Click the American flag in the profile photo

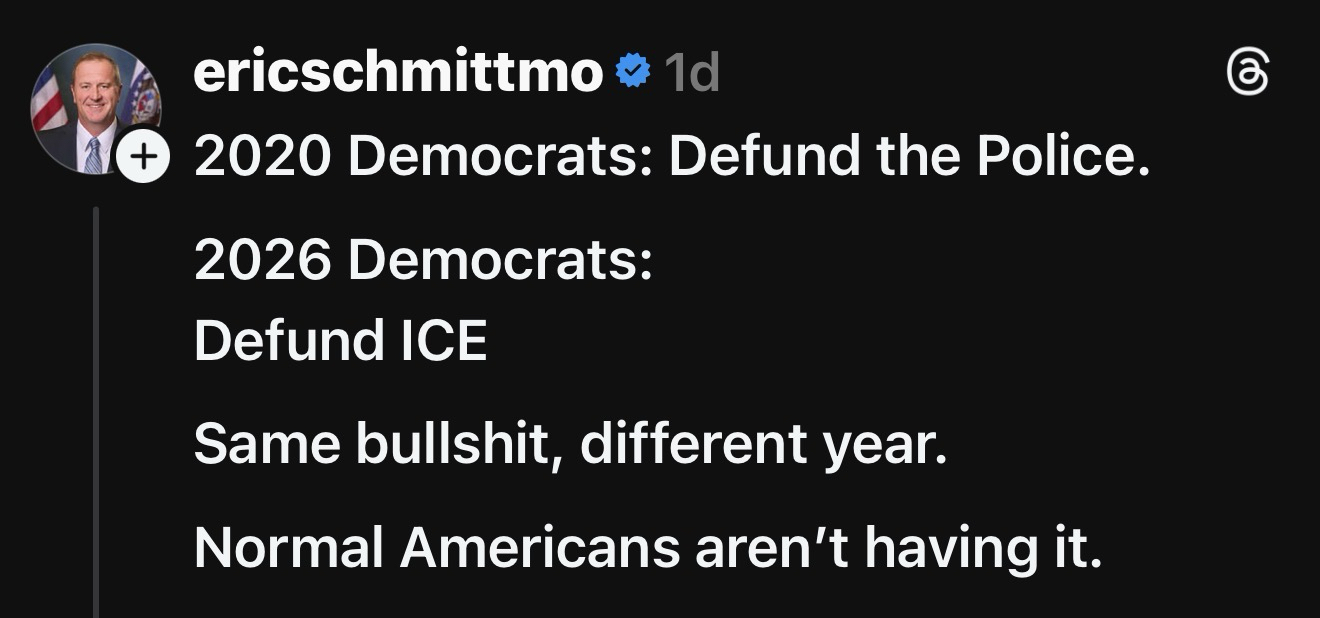(48, 100)
